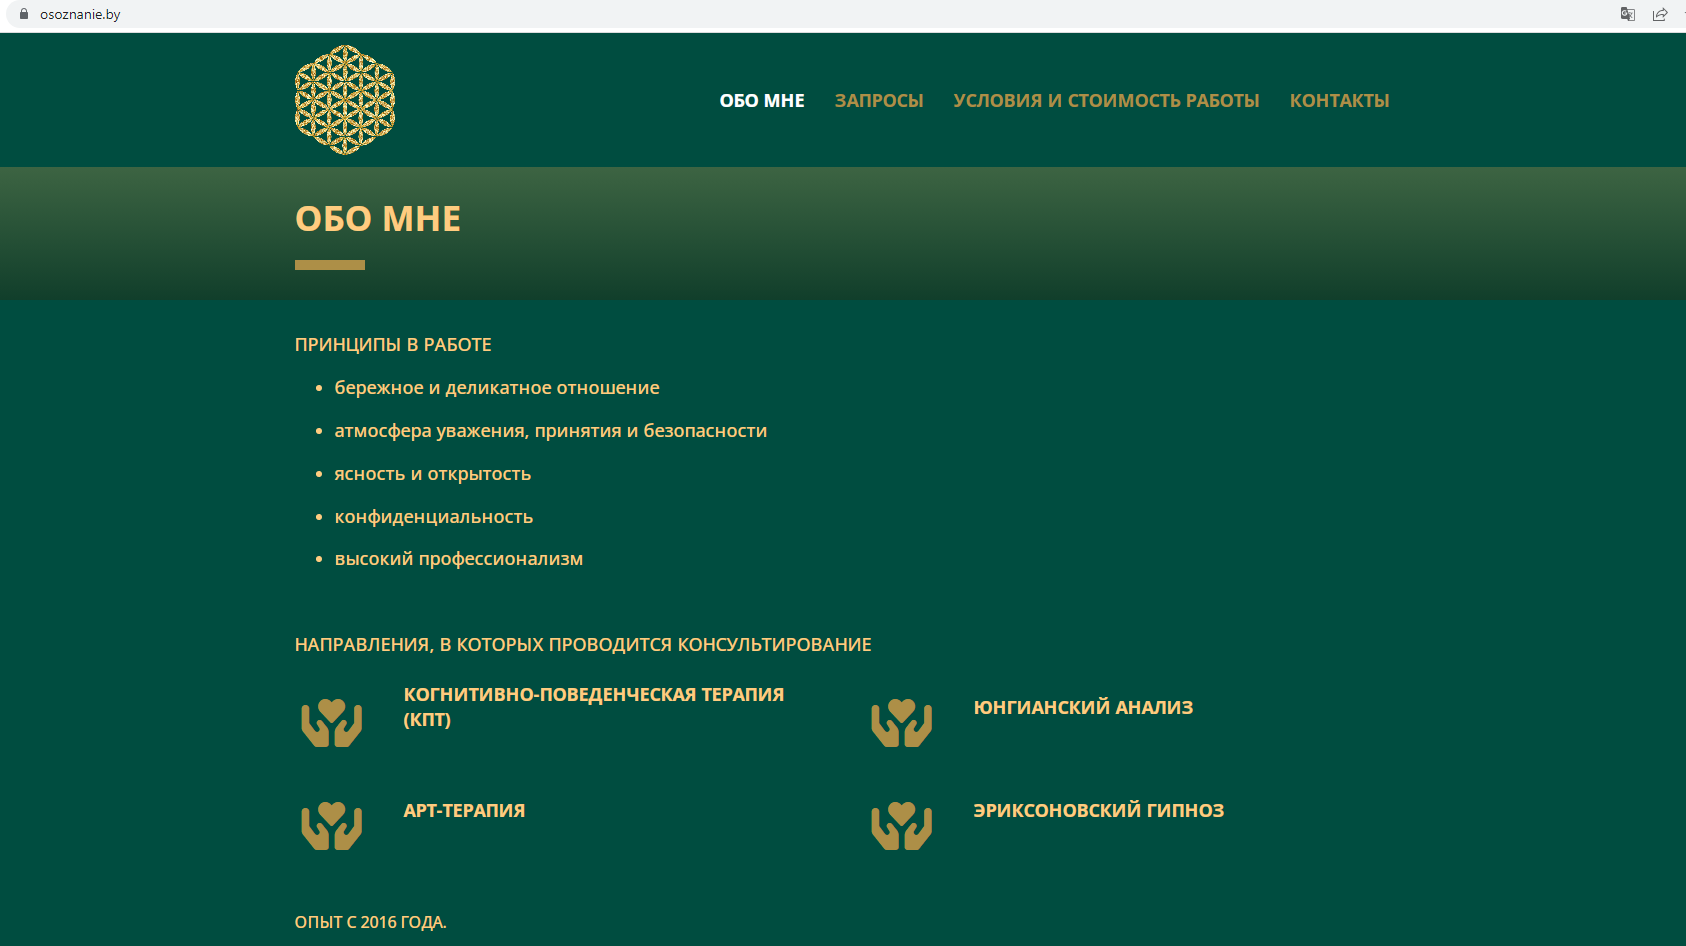Open УСЛОВИЯ И СТОИМОСТЬ РАБОТЫ page
Image resolution: width=1686 pixels, height=946 pixels.
[1106, 101]
